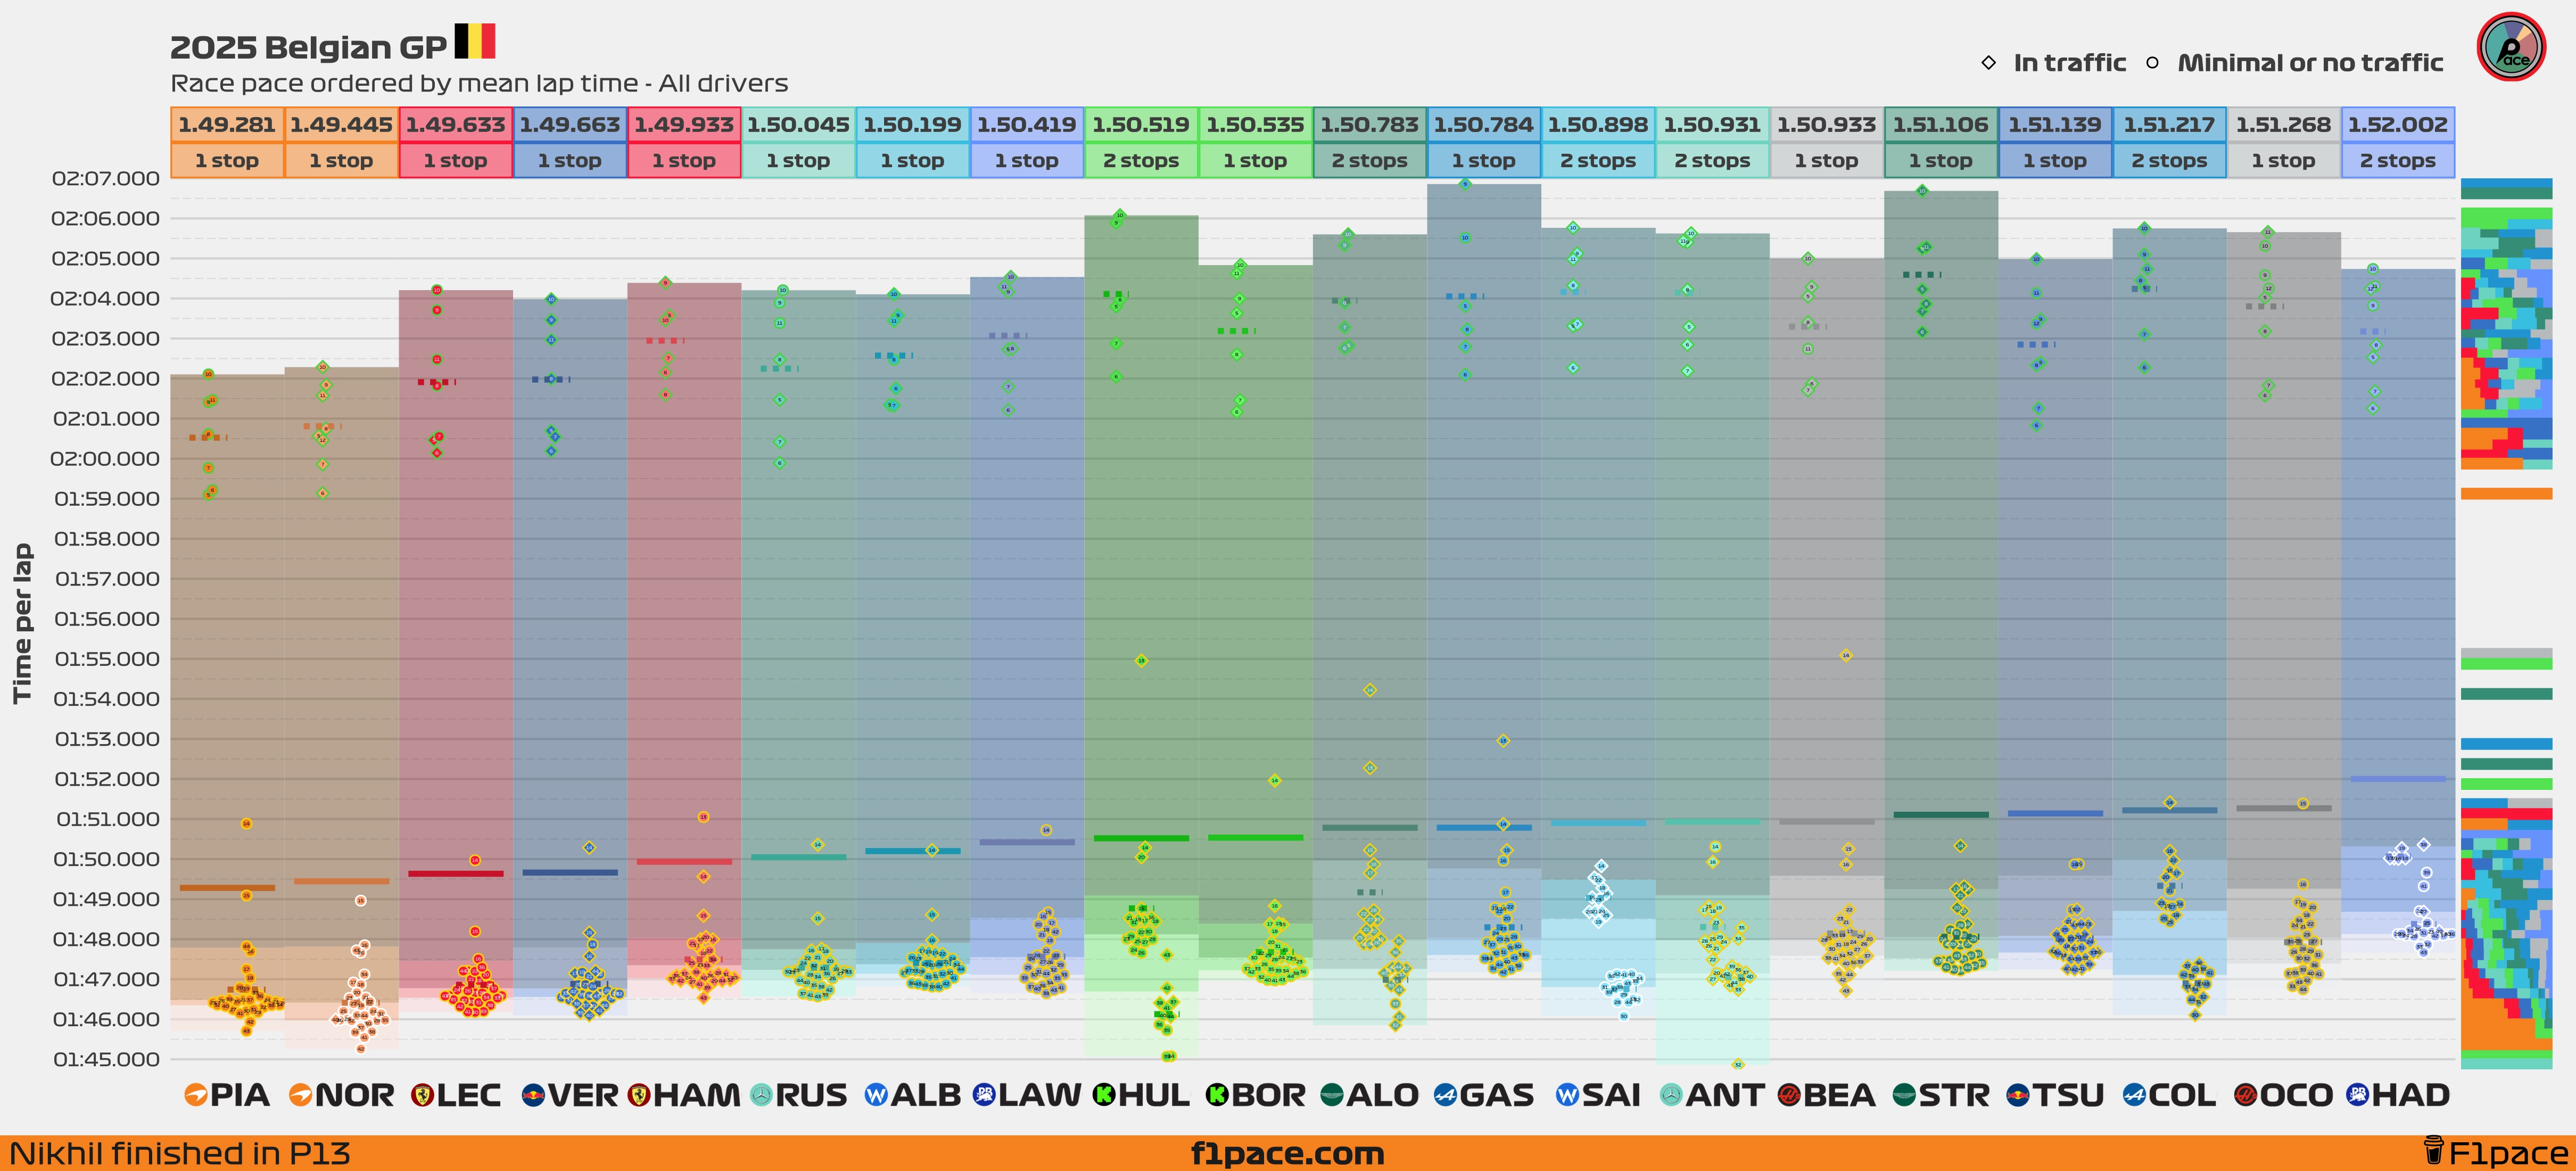Click mean lap time 1.50.784
Viewport: 2576px width, 1171px height.
tap(1483, 125)
